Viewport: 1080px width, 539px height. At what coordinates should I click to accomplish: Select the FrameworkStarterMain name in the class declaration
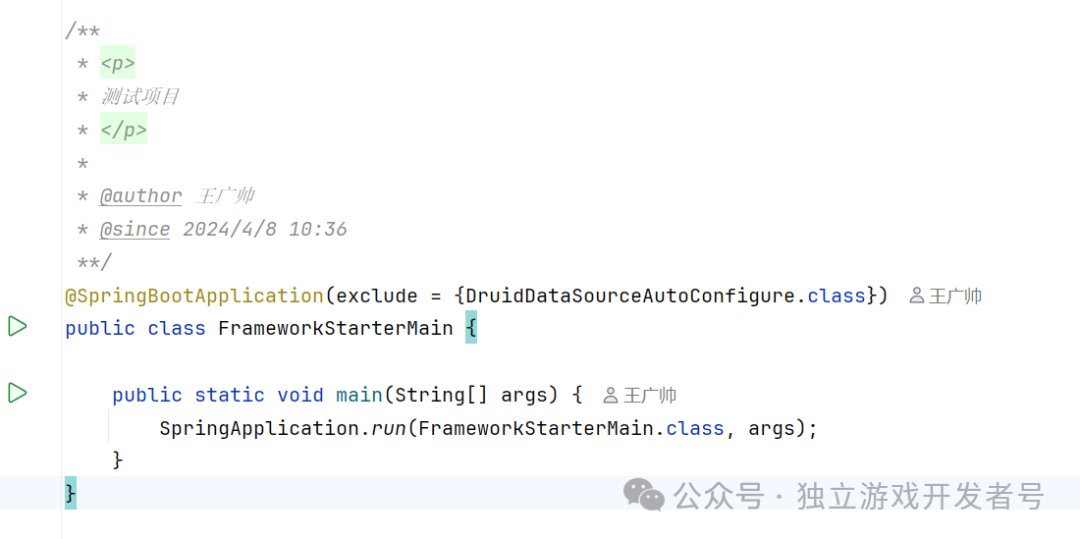[x=335, y=329]
